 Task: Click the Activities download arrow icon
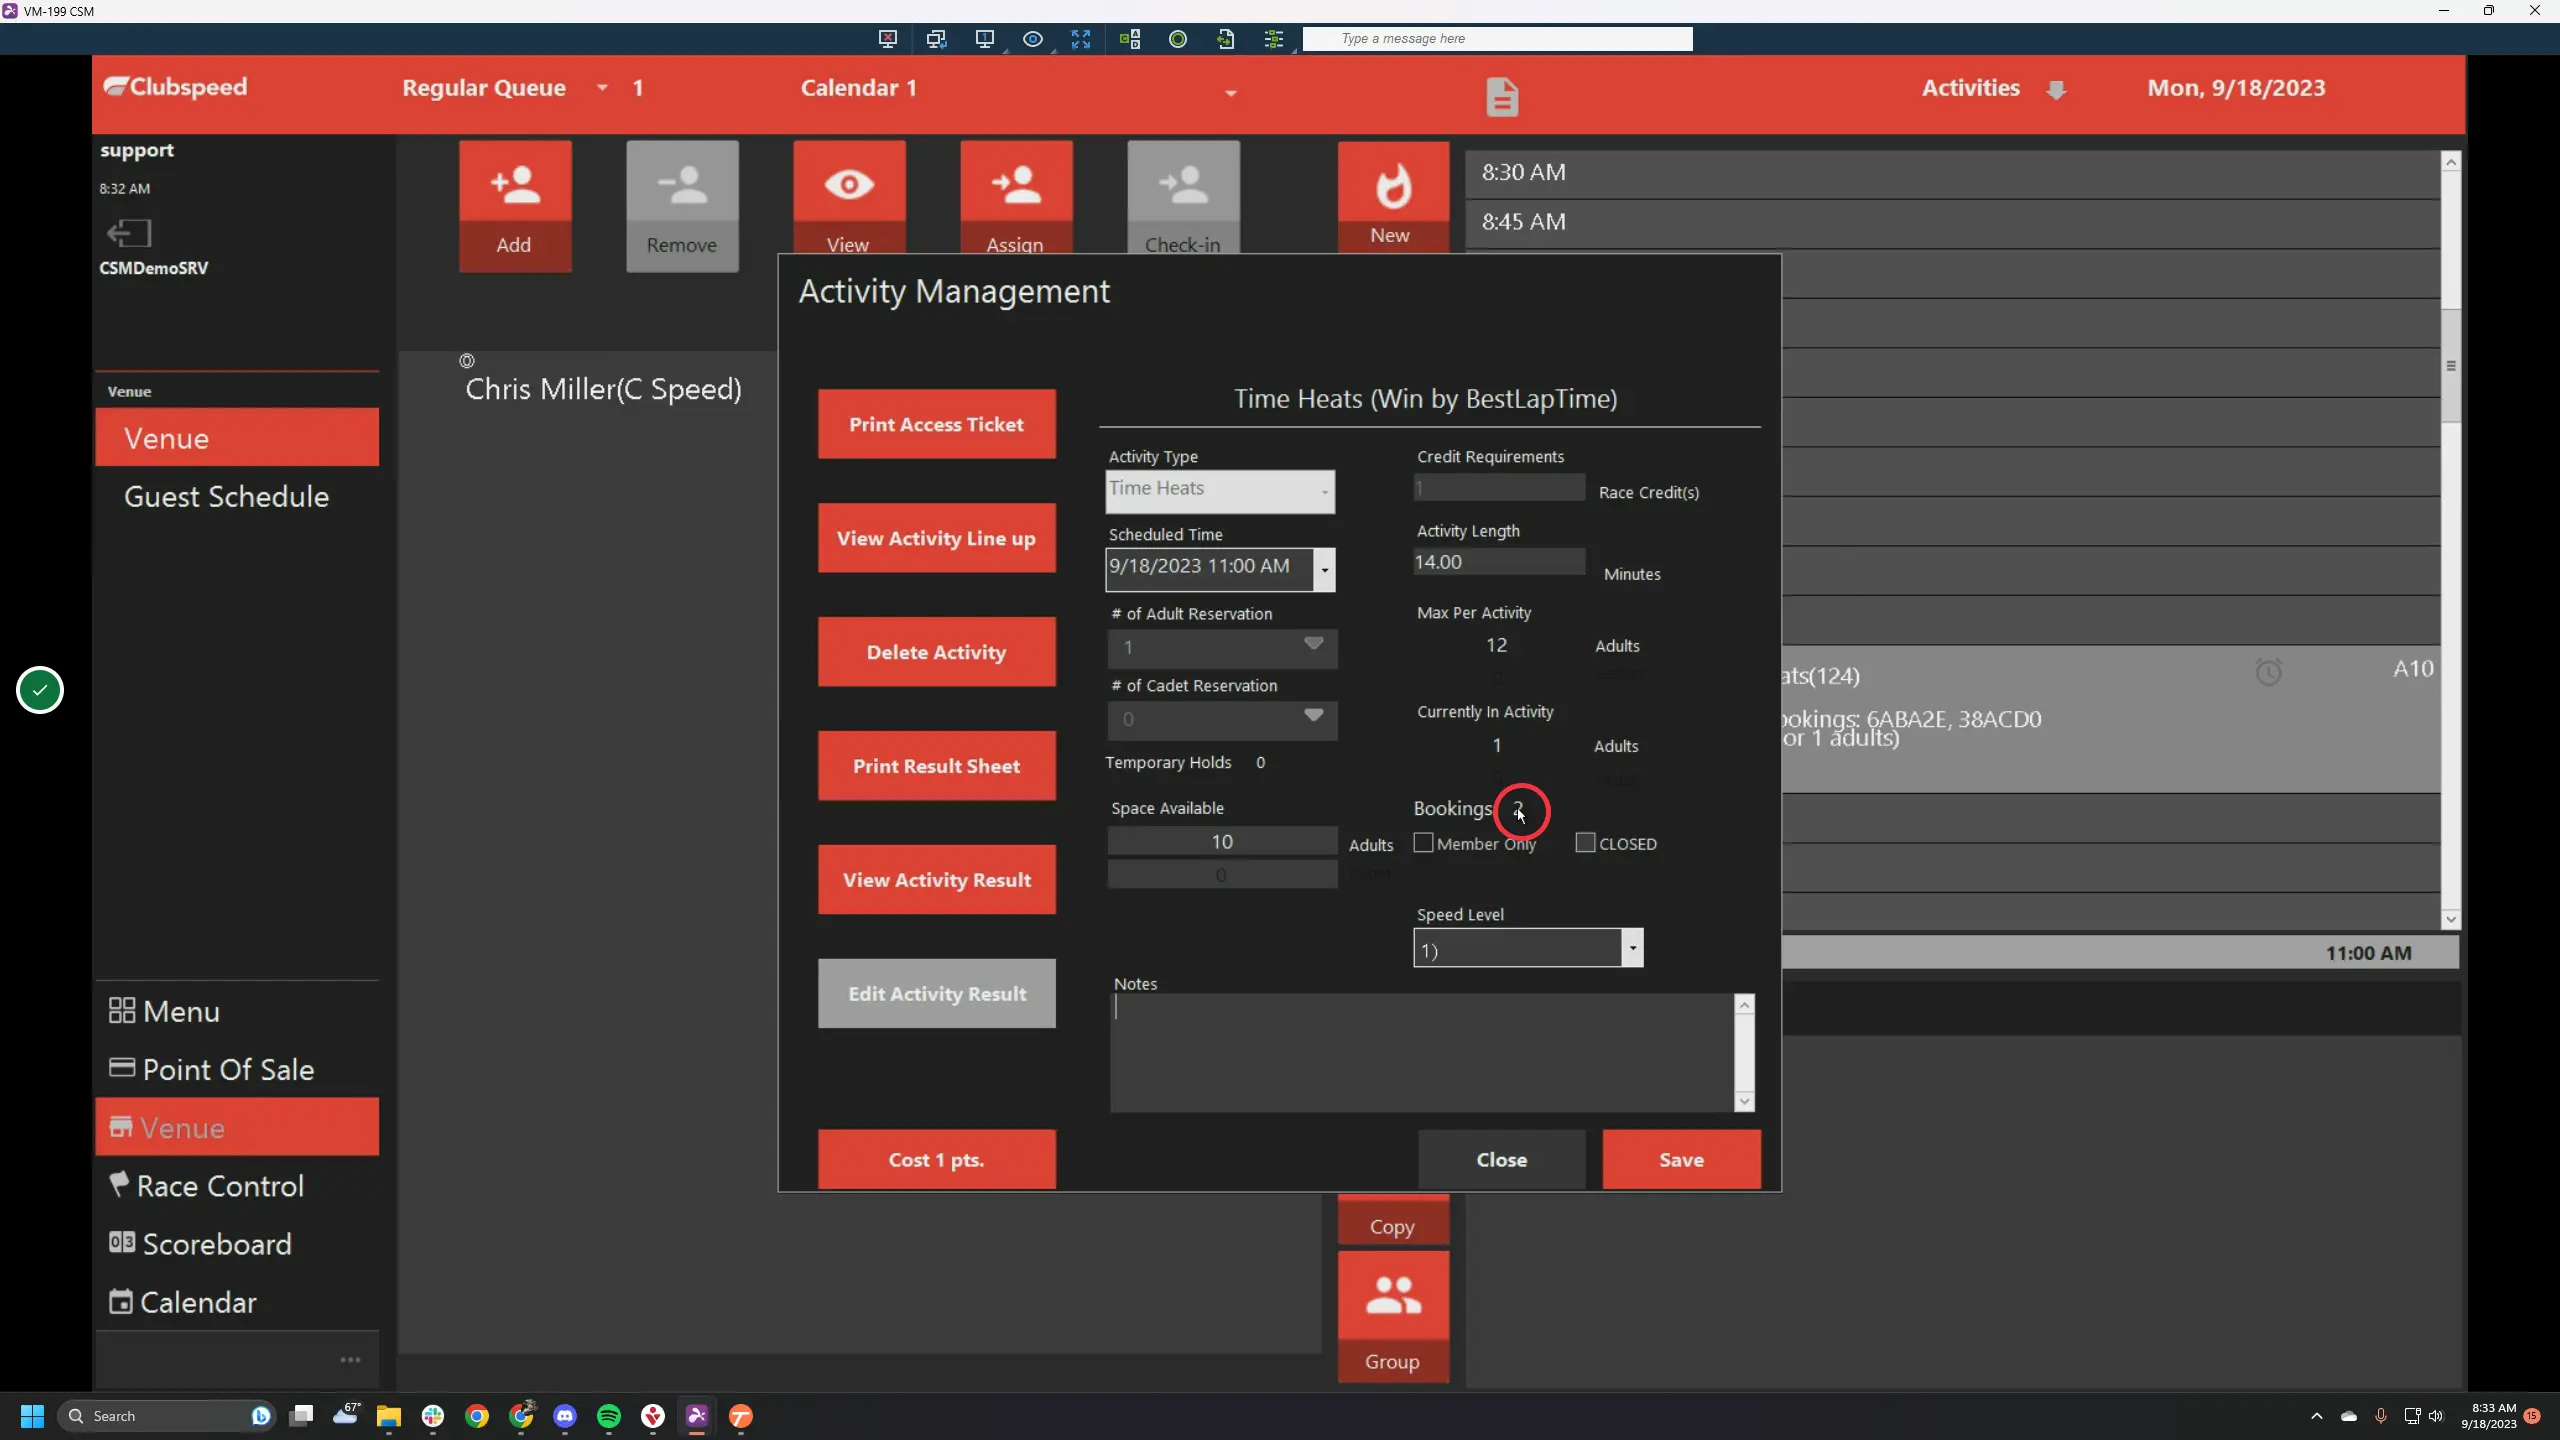[2056, 90]
